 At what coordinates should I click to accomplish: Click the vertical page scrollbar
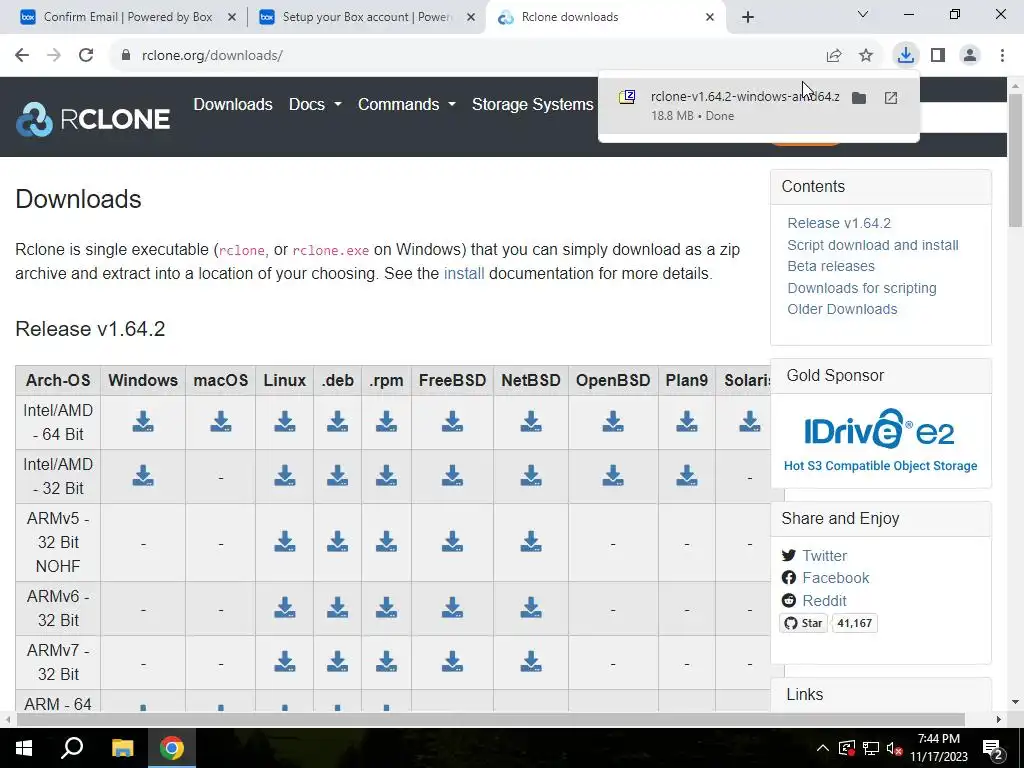(1015, 160)
